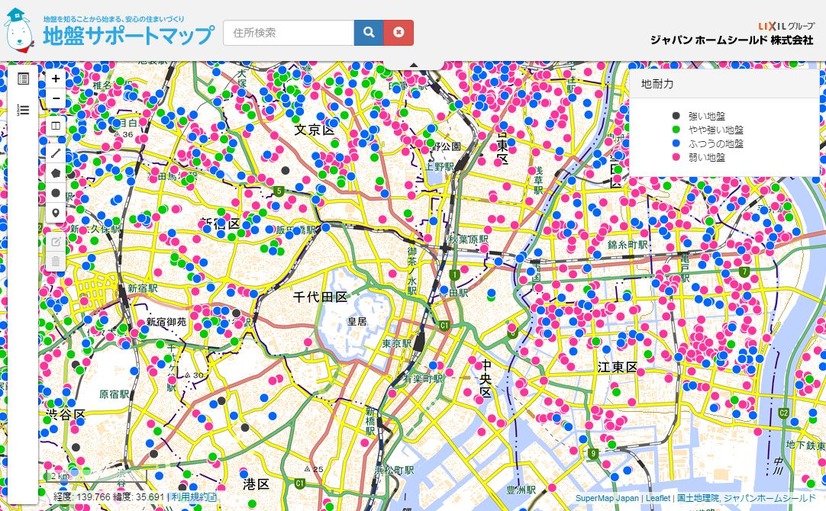Select the place marker pin tool
The width and height of the screenshot is (826, 511).
click(x=55, y=214)
